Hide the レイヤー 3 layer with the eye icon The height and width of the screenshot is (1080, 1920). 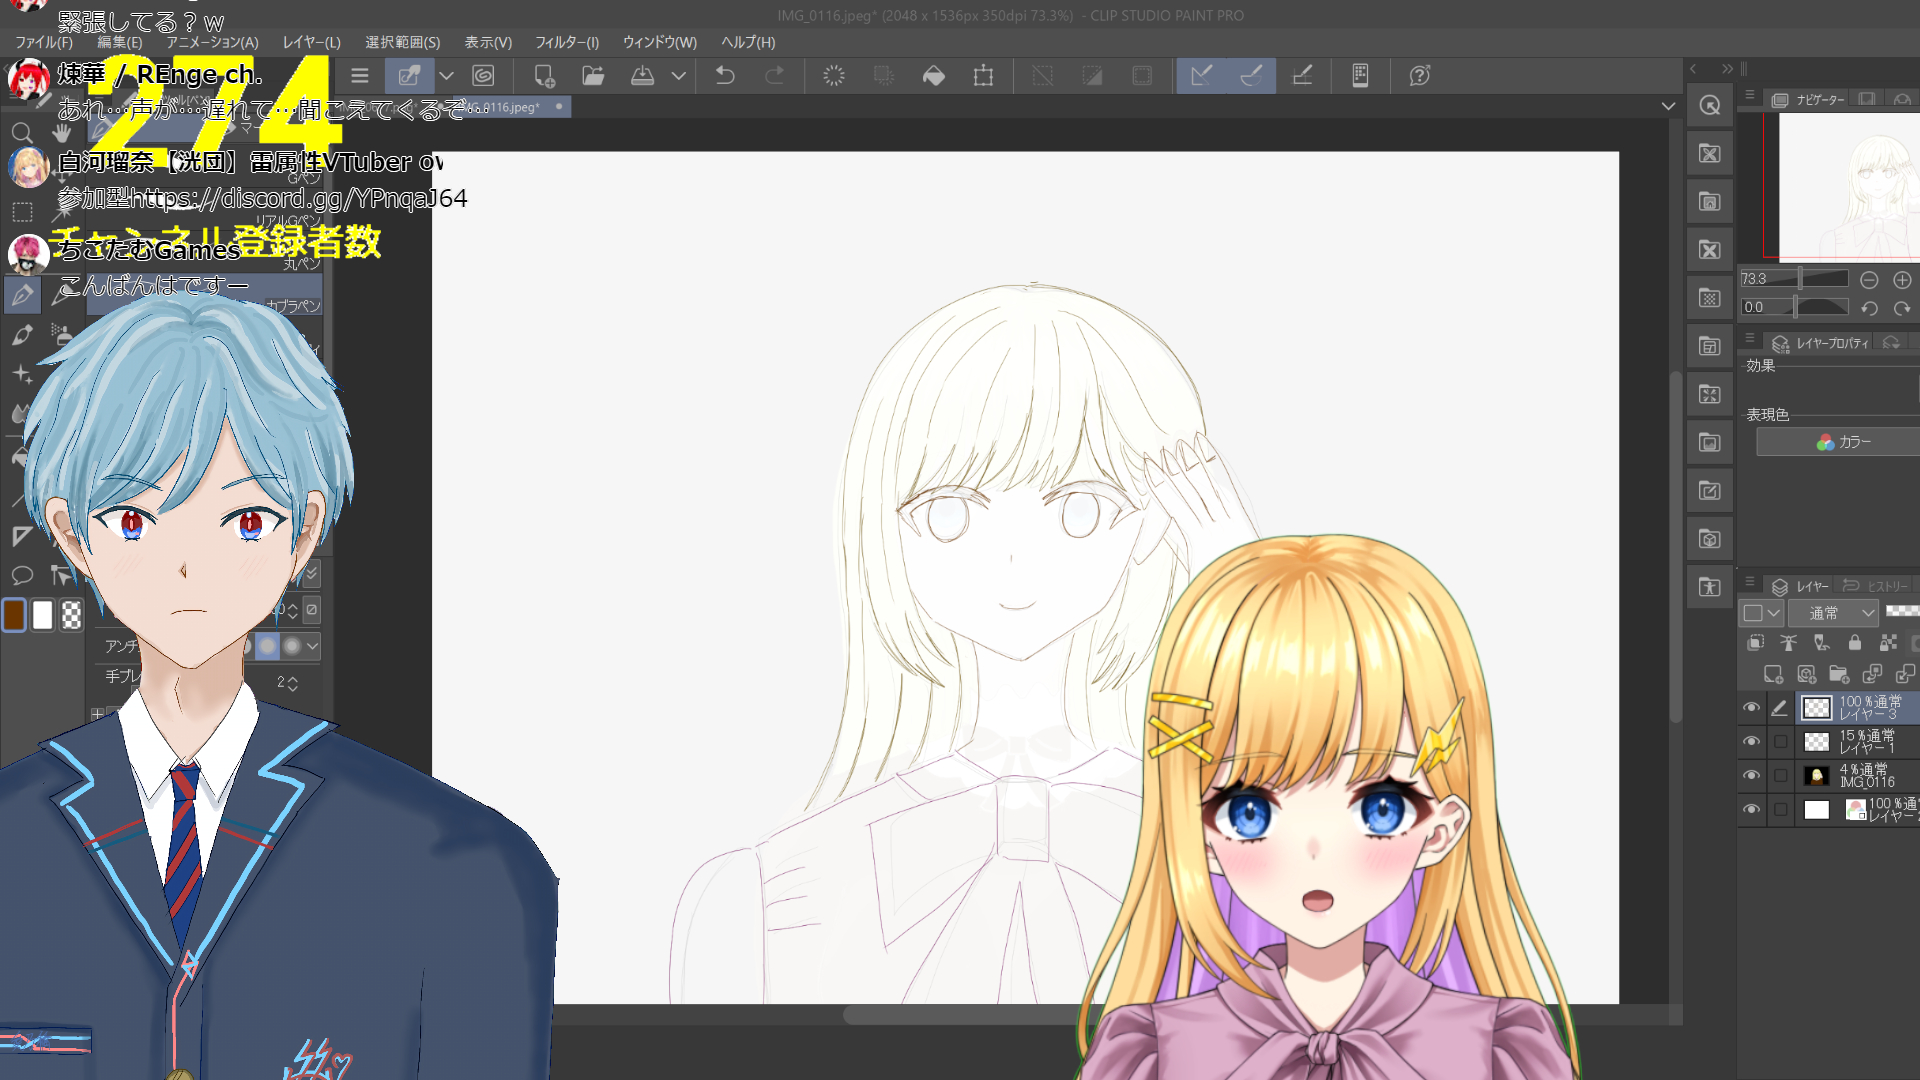(x=1751, y=708)
